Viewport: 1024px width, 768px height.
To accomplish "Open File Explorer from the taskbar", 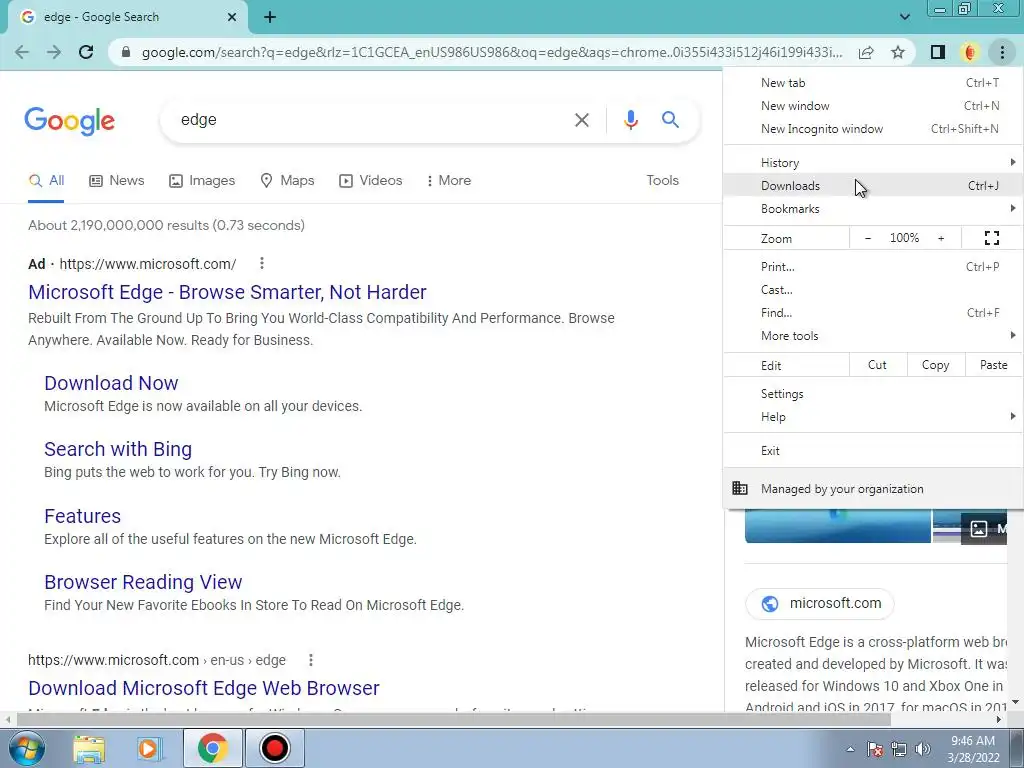I will coord(89,748).
